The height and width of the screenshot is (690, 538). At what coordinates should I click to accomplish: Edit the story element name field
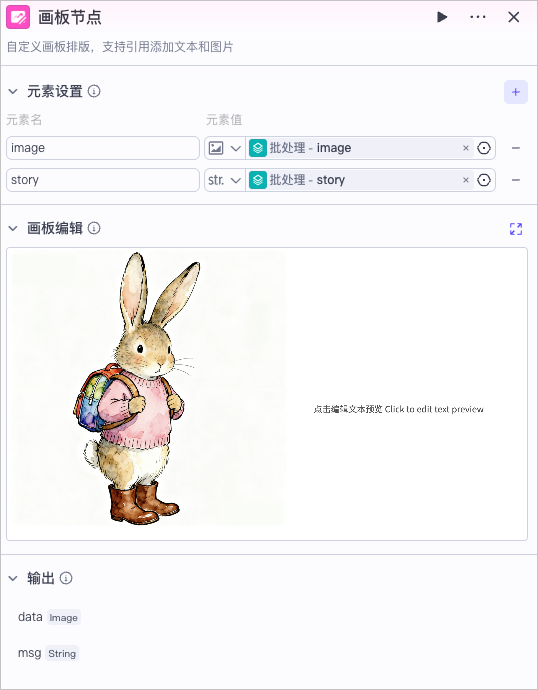pos(103,180)
